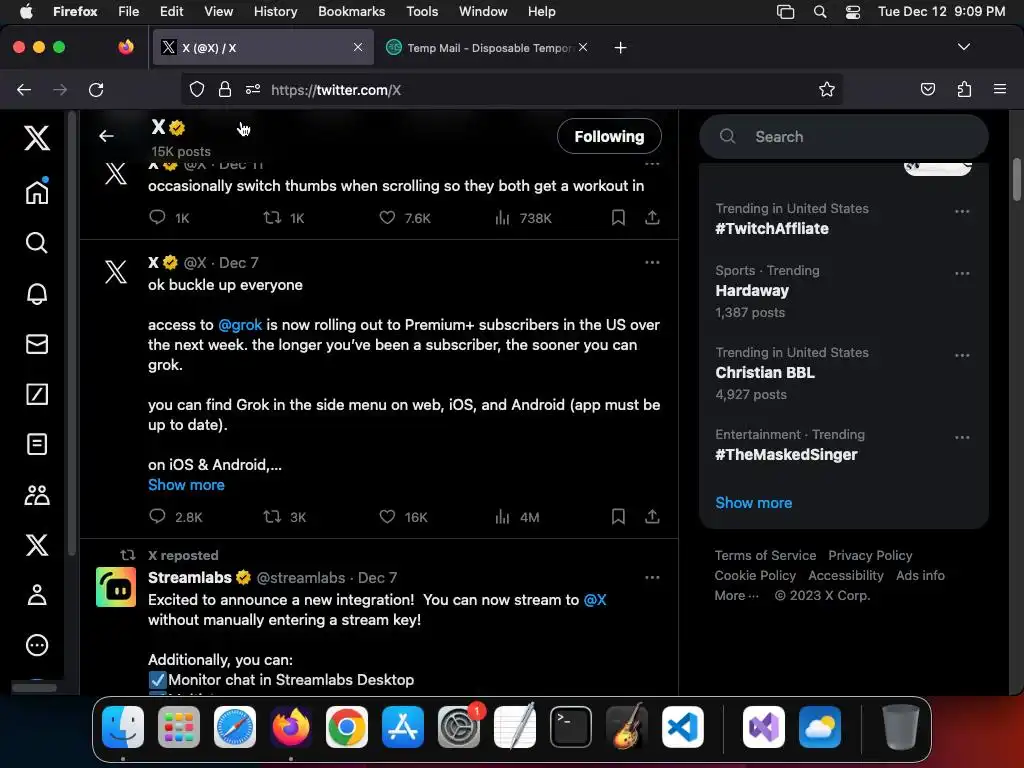
Task: Open the #TwitchAffliate trend
Action: pos(771,229)
